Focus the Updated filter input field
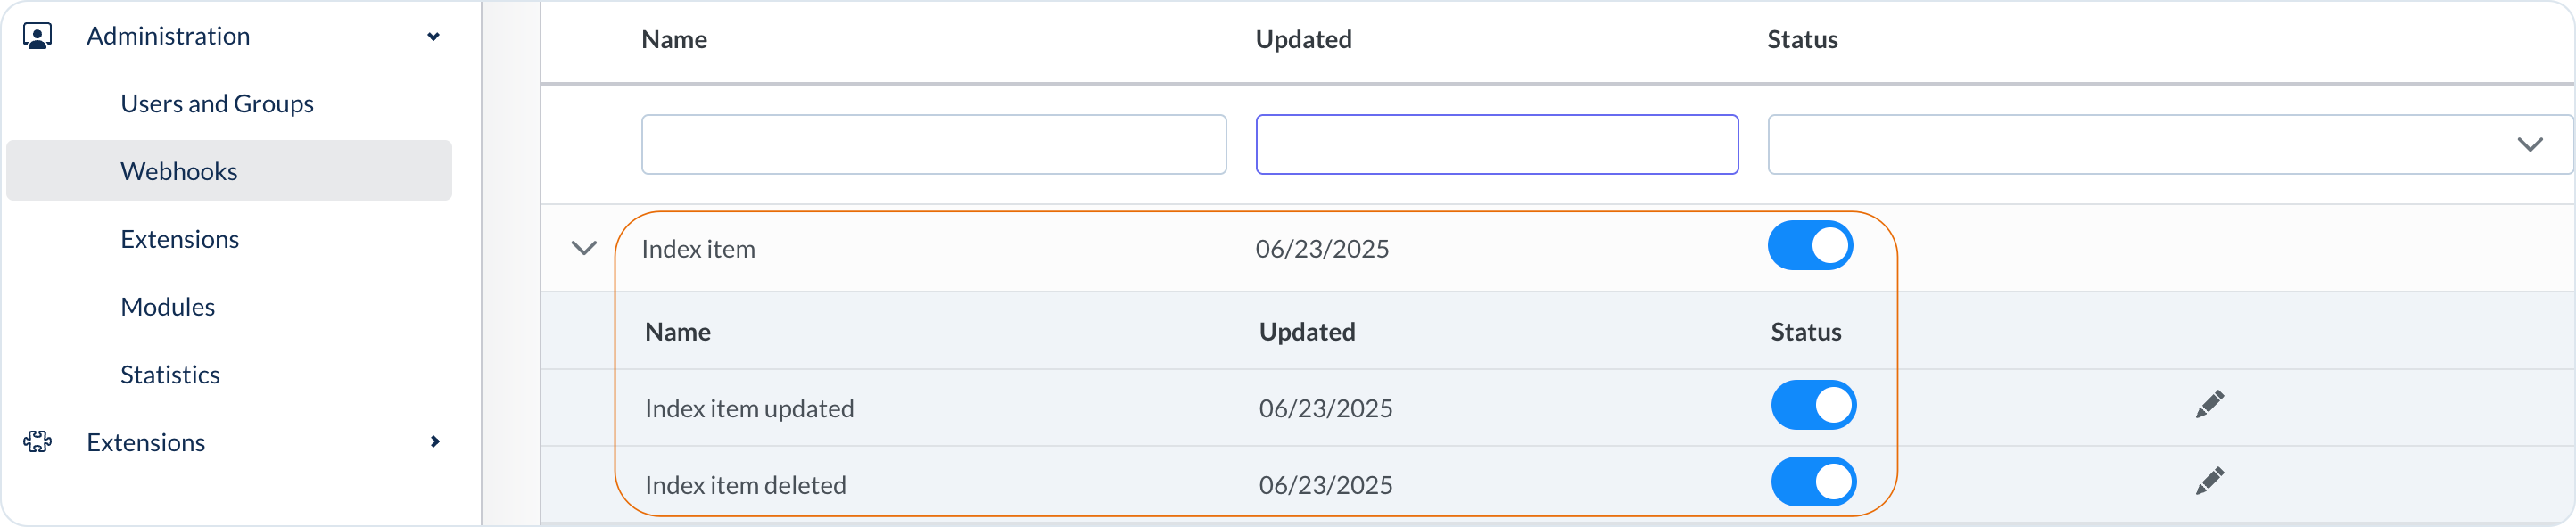Image resolution: width=2576 pixels, height=527 pixels. pos(1496,145)
